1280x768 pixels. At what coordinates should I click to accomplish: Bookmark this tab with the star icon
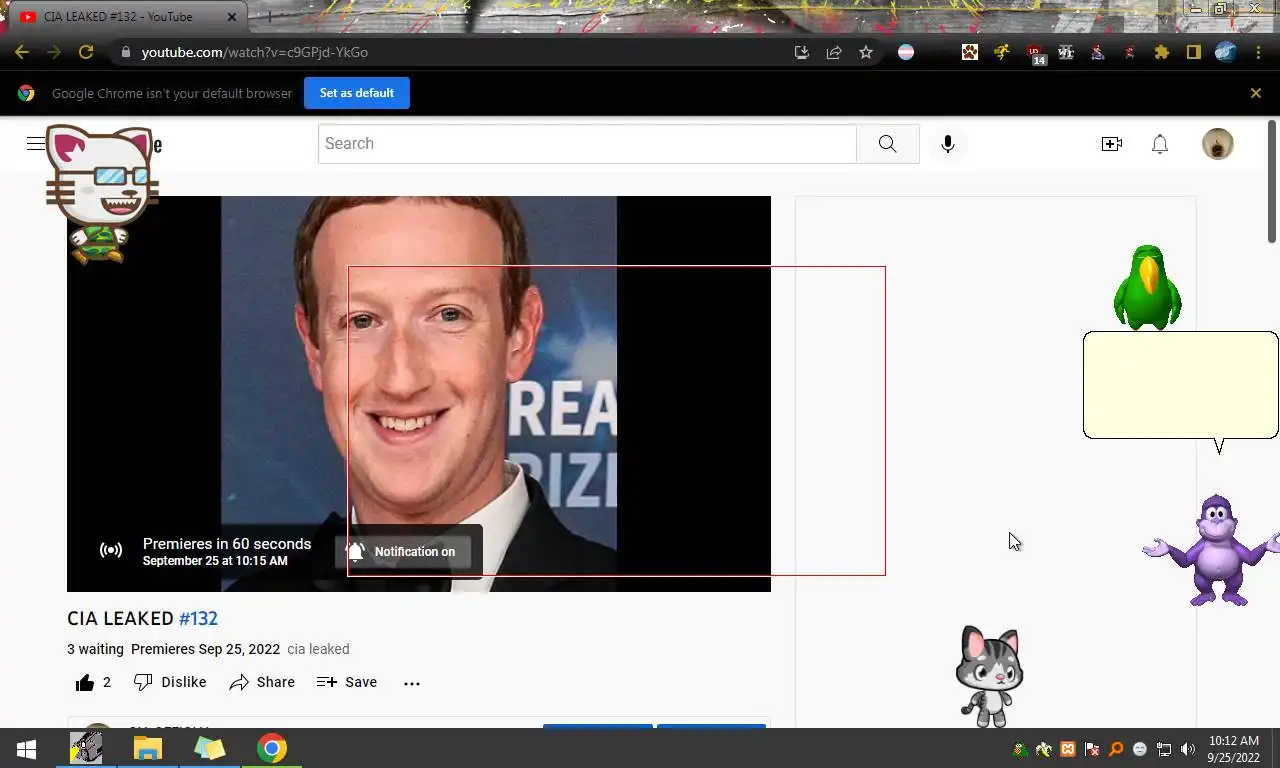866,52
